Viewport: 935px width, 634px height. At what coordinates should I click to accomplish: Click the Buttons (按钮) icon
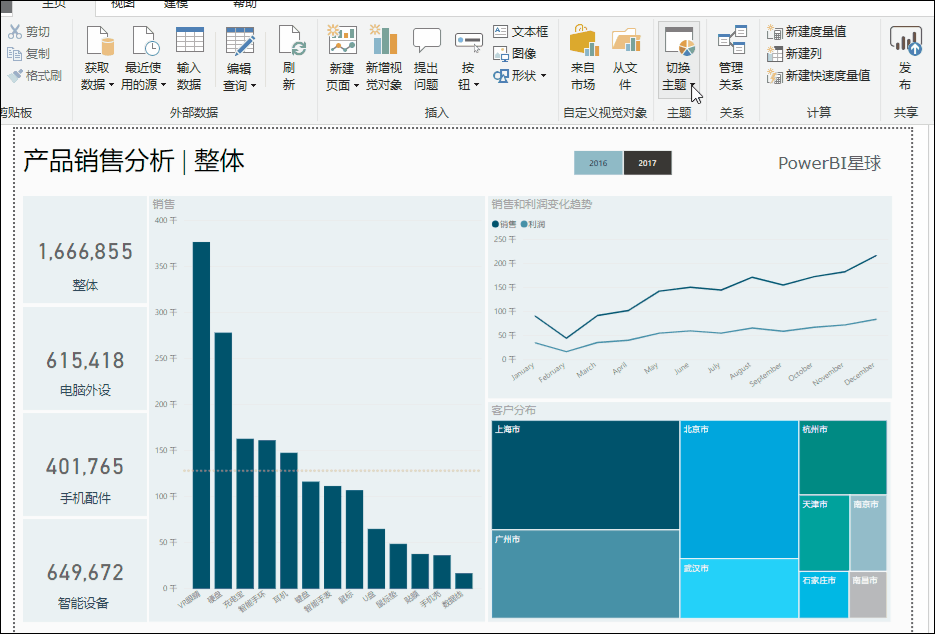(469, 42)
